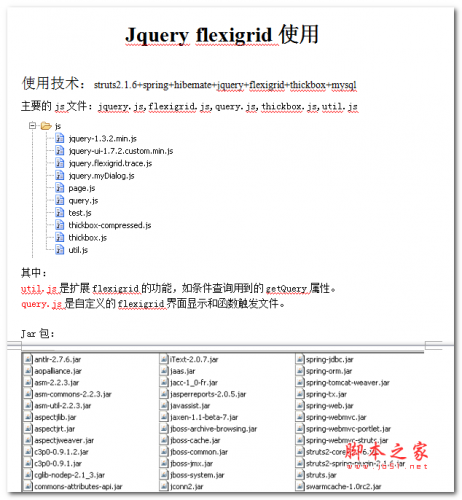
Task: Select javassist.jar file name
Action: (190, 406)
